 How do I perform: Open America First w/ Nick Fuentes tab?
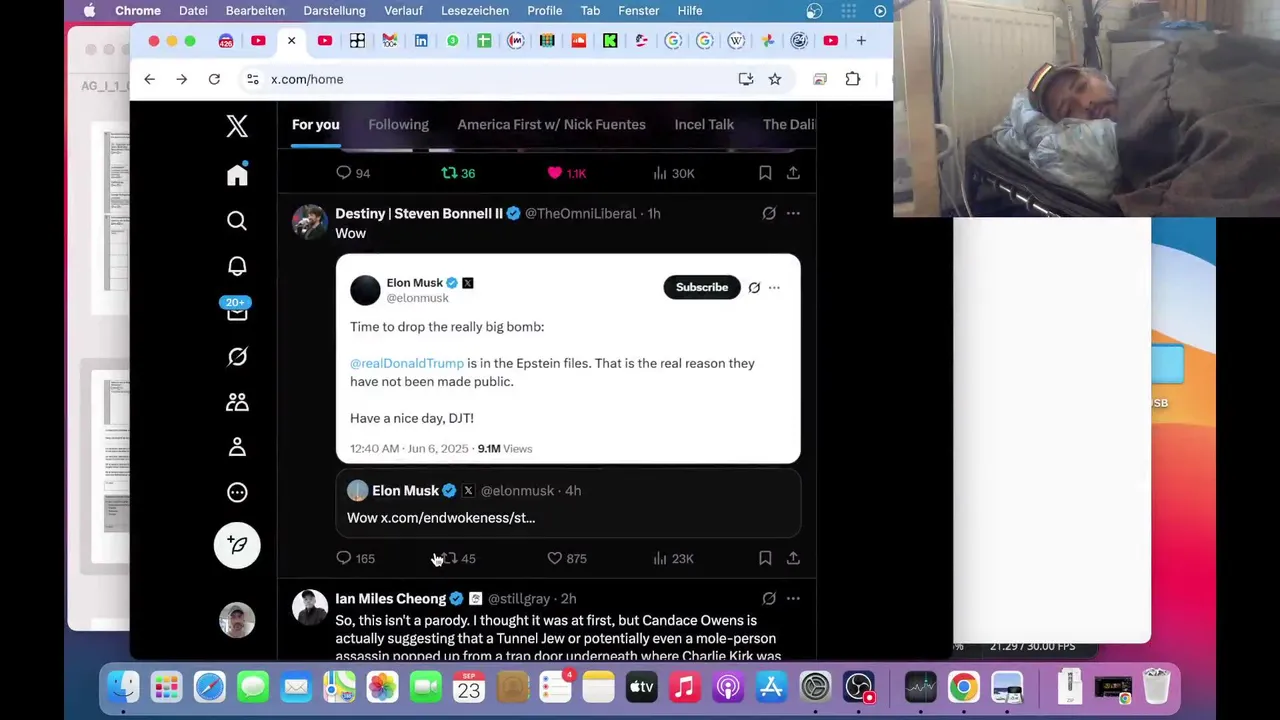(552, 124)
